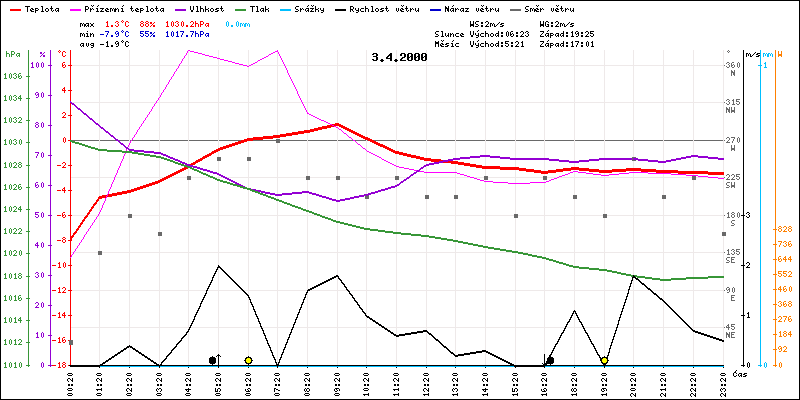Click the yellow sunset marker near 19:20
The height and width of the screenshot is (400, 800).
pyautogui.click(x=605, y=360)
